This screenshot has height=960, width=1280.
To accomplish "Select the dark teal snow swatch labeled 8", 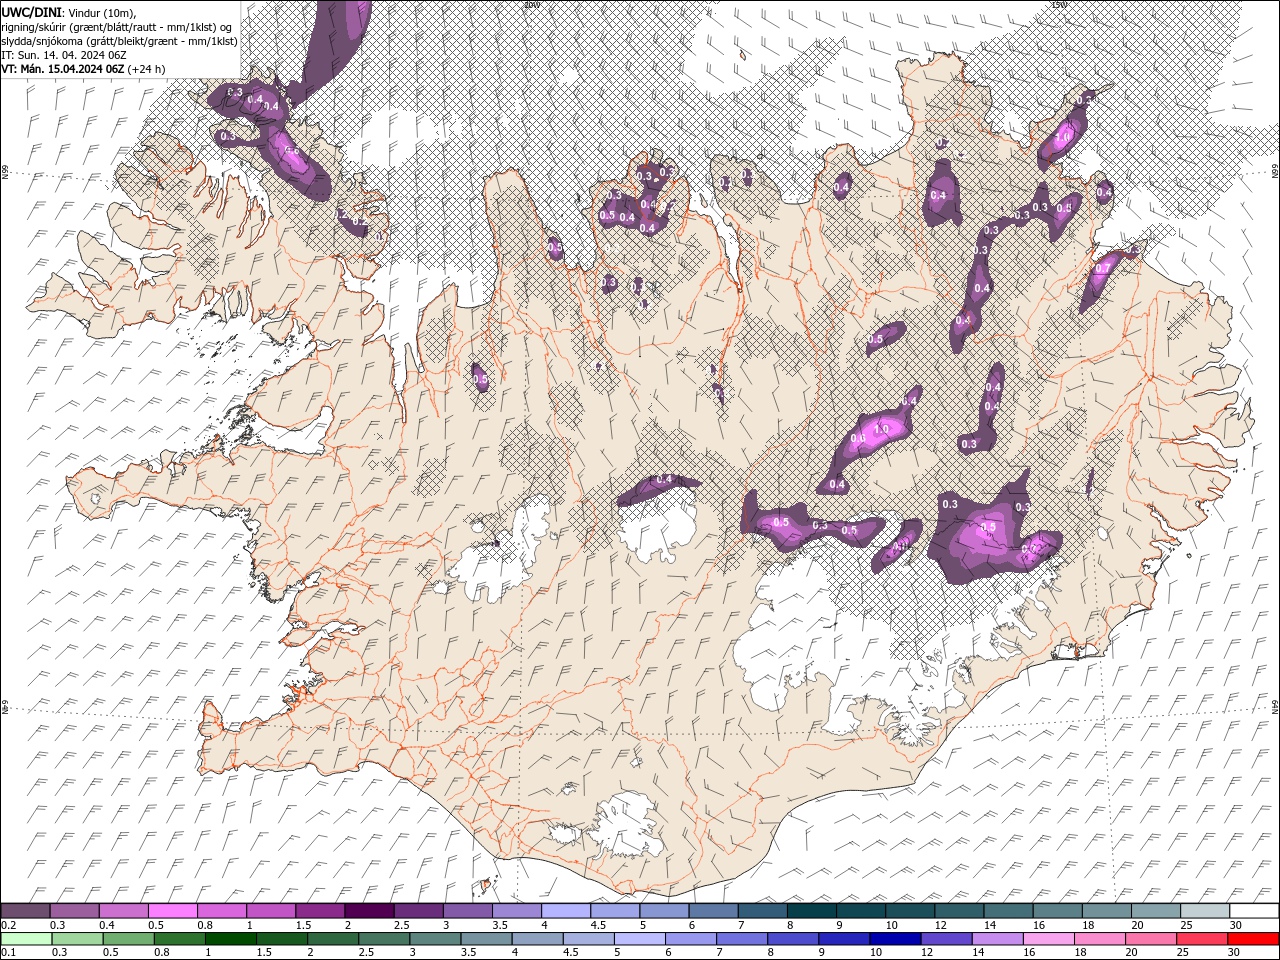I will (810, 911).
